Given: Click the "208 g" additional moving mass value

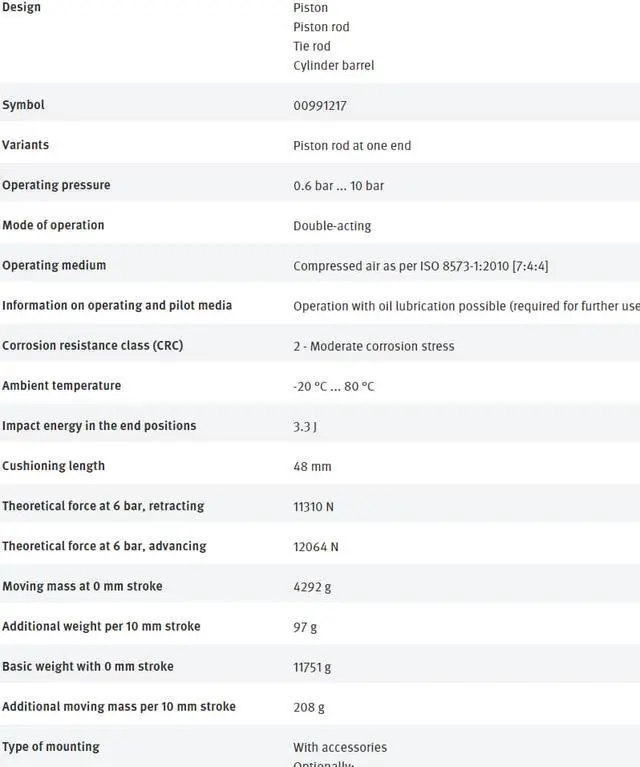Looking at the screenshot, I should [x=309, y=707].
